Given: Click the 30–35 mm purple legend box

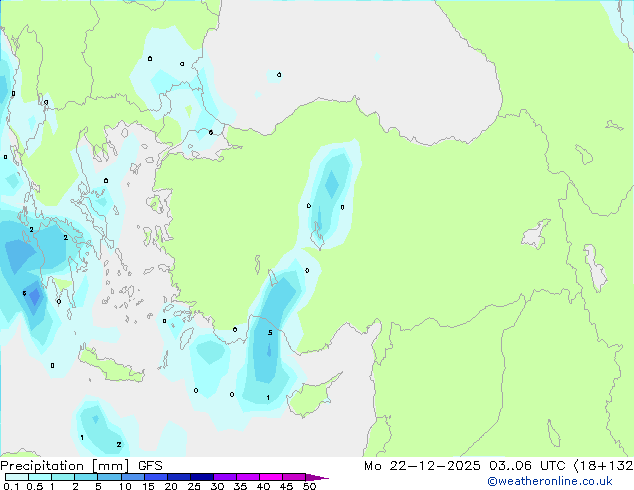Looking at the screenshot, I should (x=225, y=477).
